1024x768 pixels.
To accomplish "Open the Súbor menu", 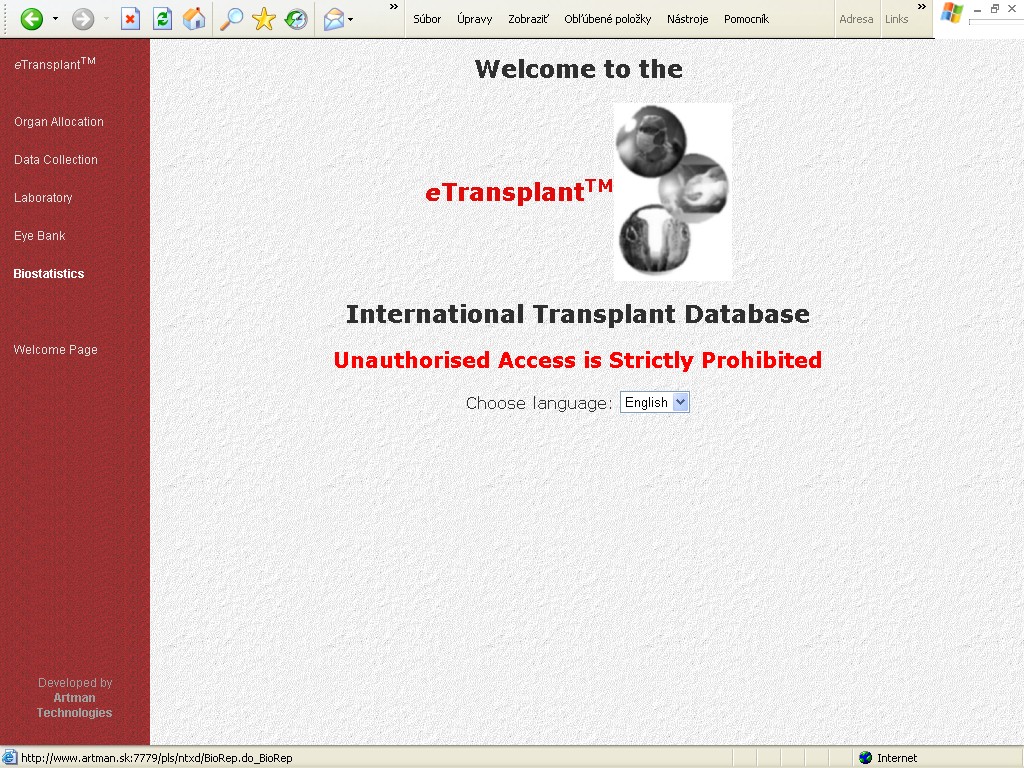I will click(427, 19).
